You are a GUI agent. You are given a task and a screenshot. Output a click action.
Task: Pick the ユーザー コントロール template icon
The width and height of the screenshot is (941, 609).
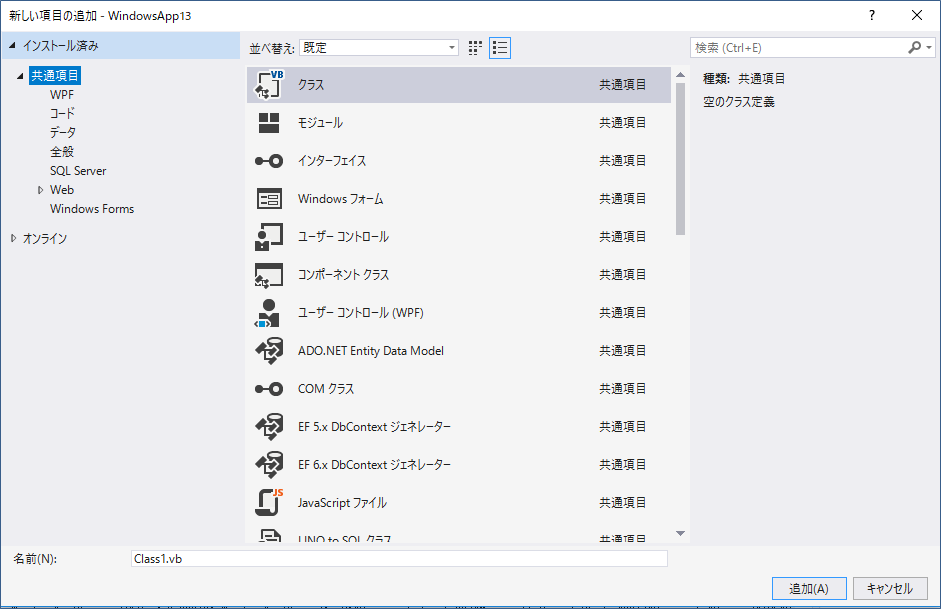[x=269, y=237]
